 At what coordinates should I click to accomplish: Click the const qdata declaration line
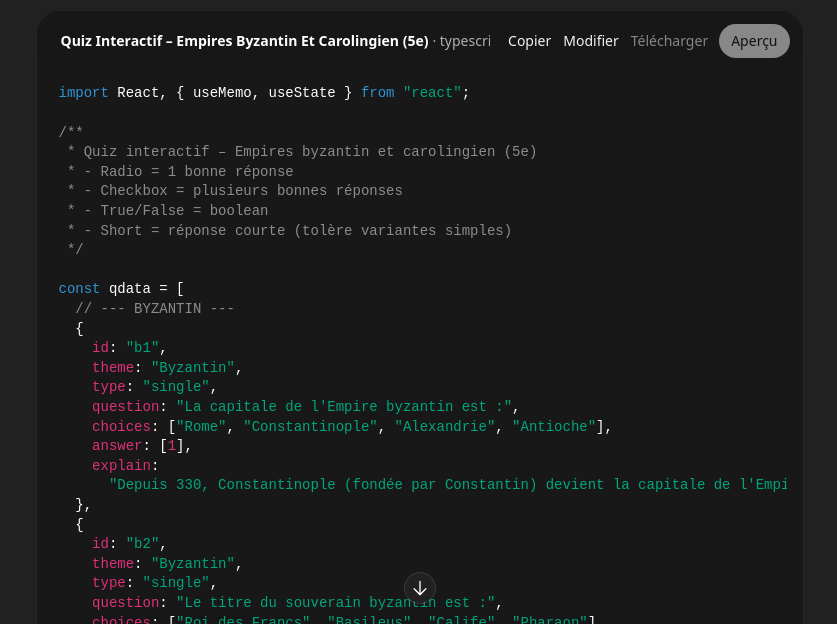click(121, 289)
